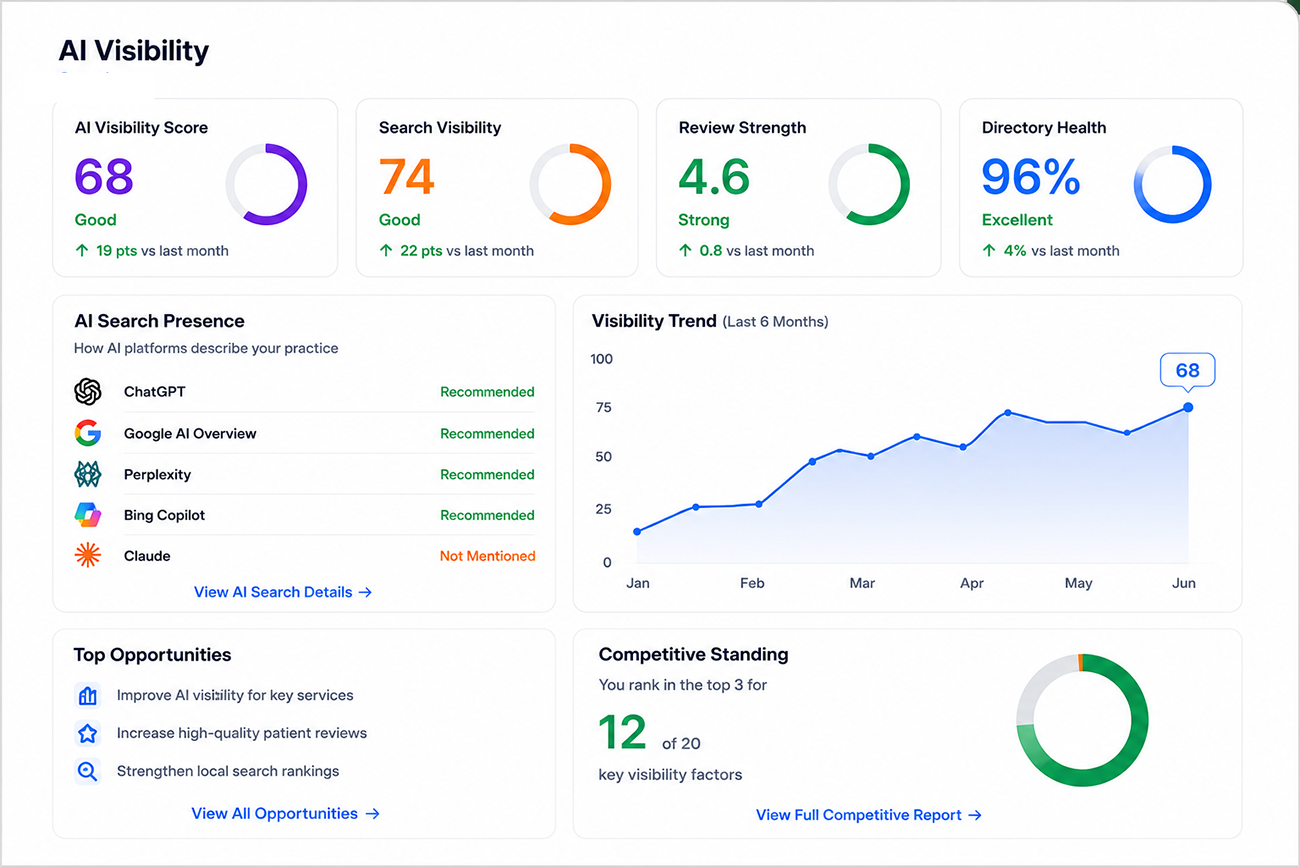Select Increase high-quality patient reviews
Viewport: 1300px width, 867px height.
click(242, 733)
